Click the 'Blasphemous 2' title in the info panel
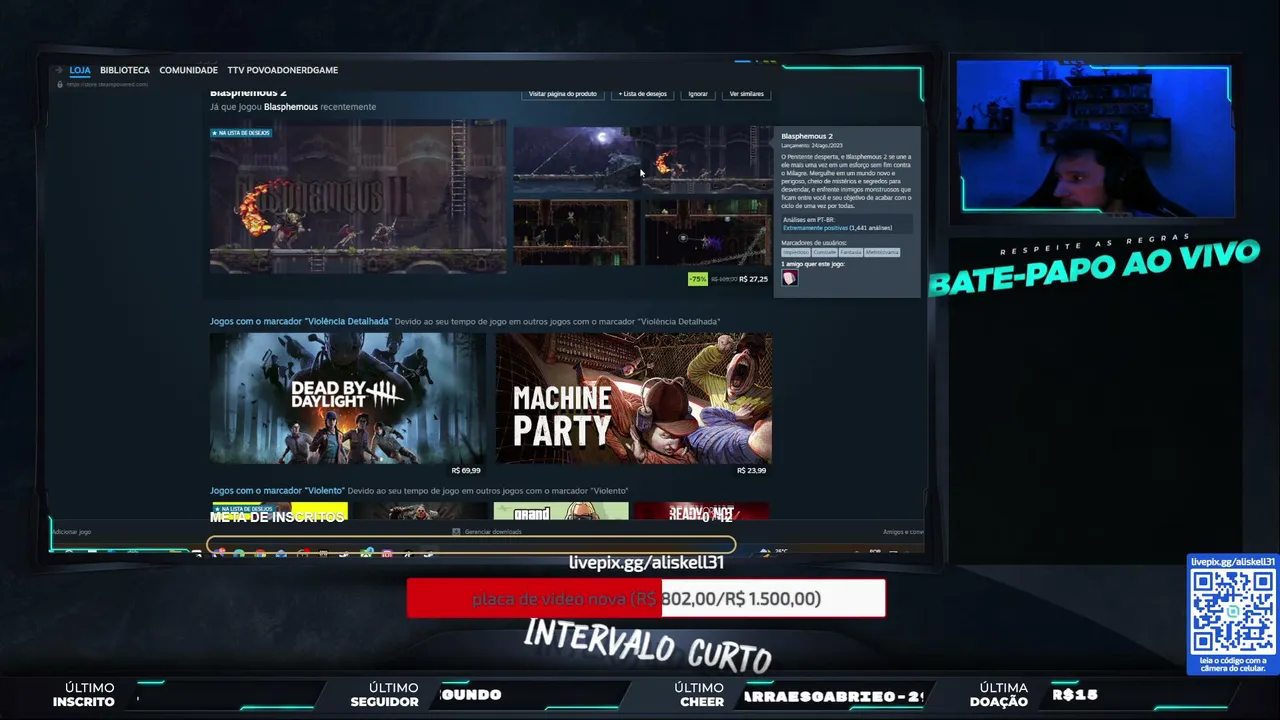Viewport: 1280px width, 720px height. pos(807,136)
